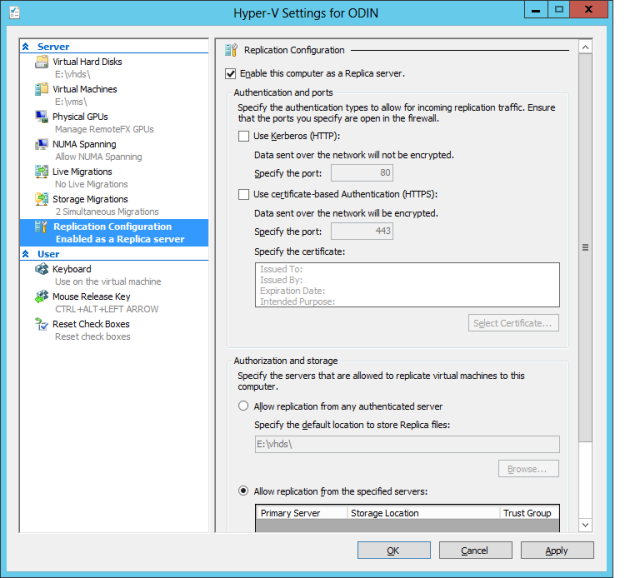
Task: Click the scrollbar up arrow
Action: coord(585,47)
